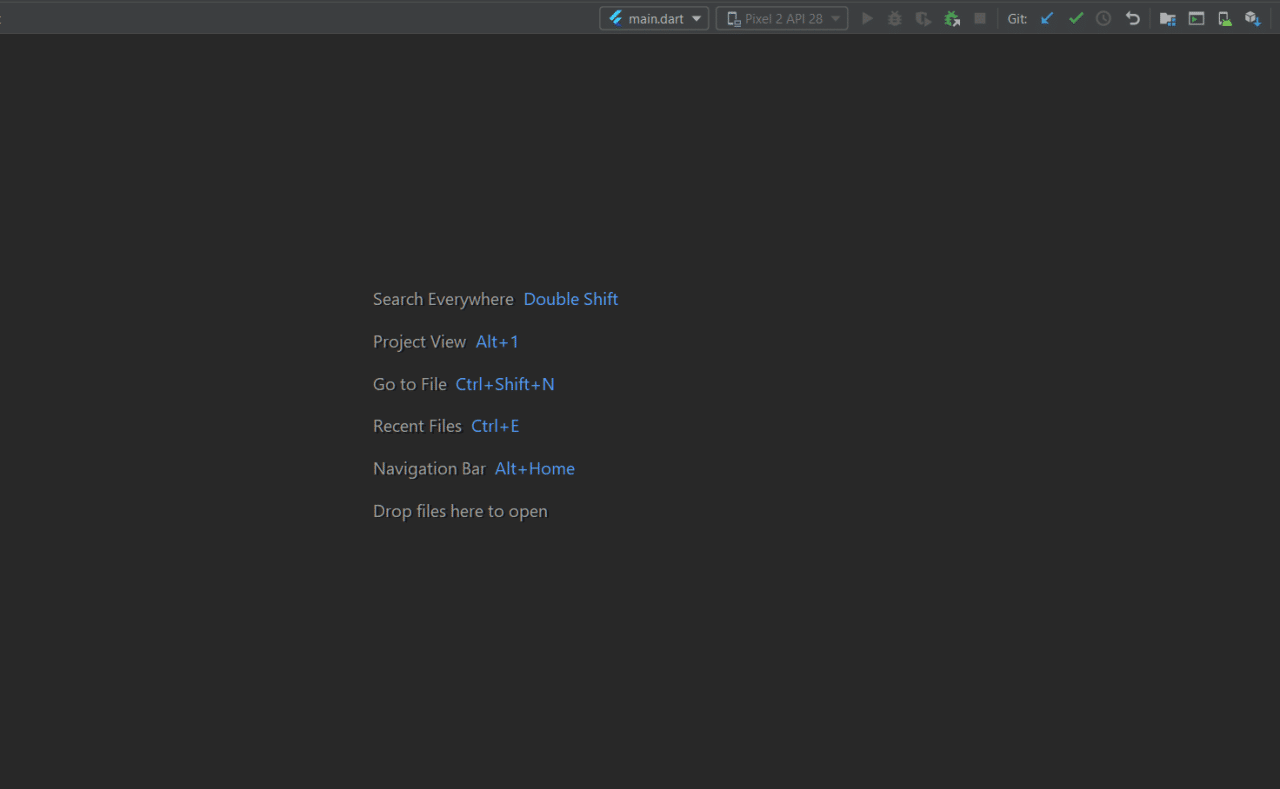
Task: Click the Alt+1 shortcut text
Action: (x=497, y=341)
